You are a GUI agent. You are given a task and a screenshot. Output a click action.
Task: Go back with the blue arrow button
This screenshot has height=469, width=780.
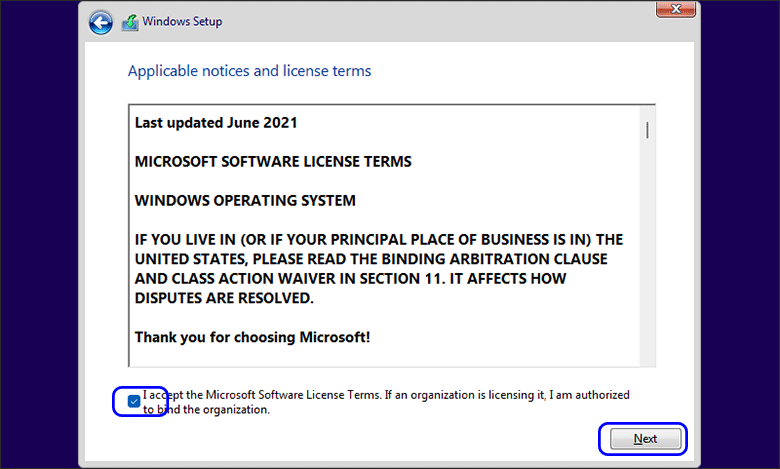coord(100,22)
